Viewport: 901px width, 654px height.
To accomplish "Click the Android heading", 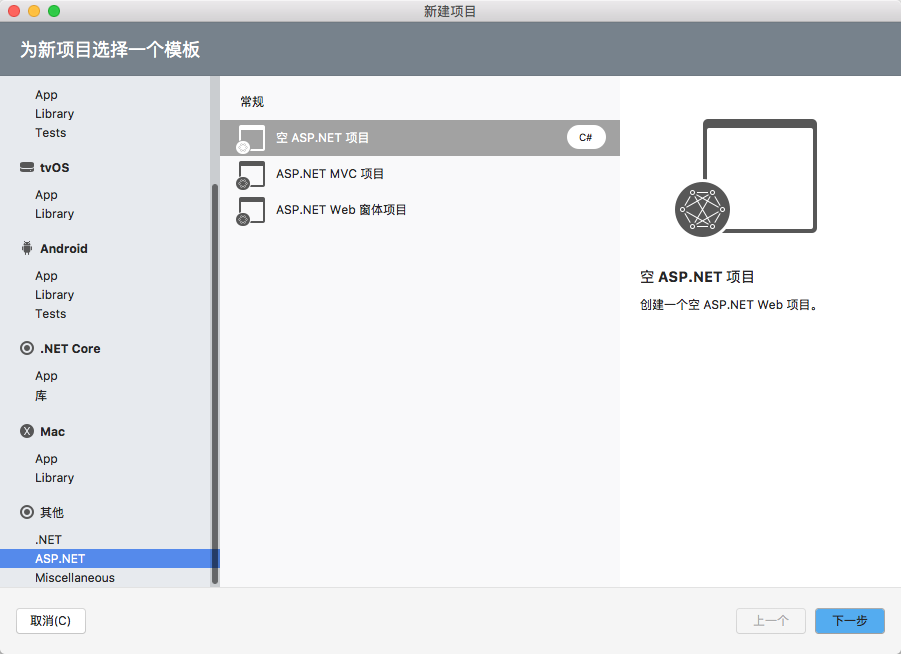I will pos(64,248).
